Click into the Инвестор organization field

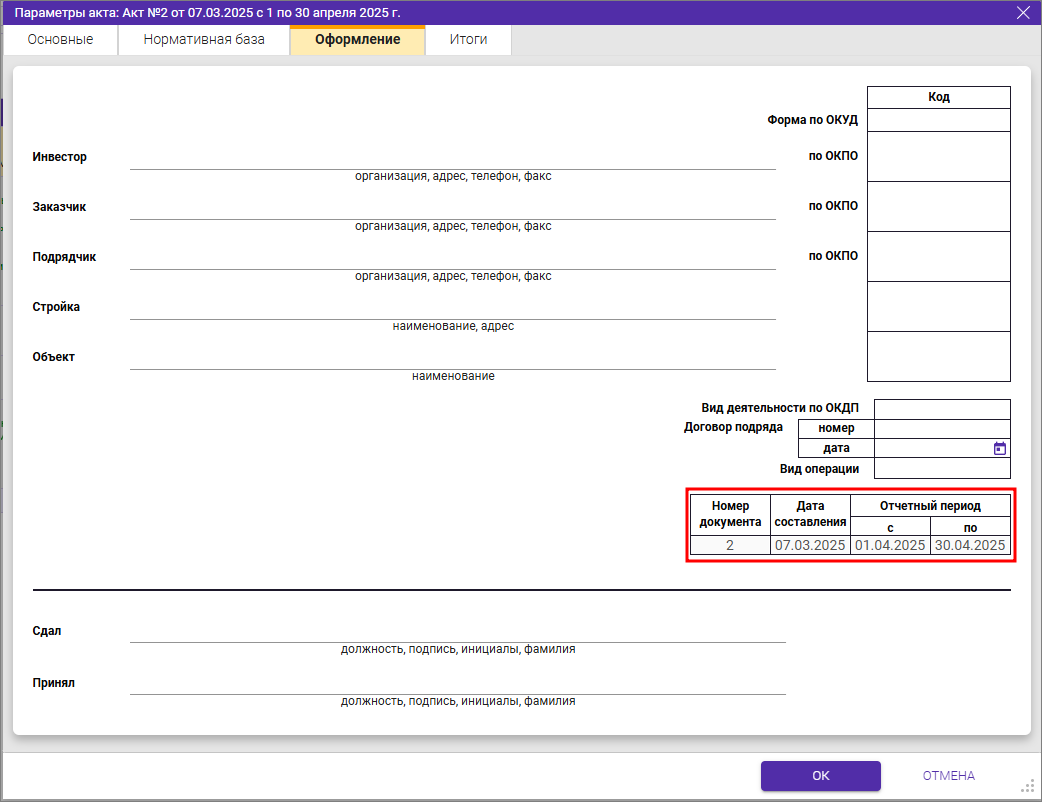tap(452, 159)
